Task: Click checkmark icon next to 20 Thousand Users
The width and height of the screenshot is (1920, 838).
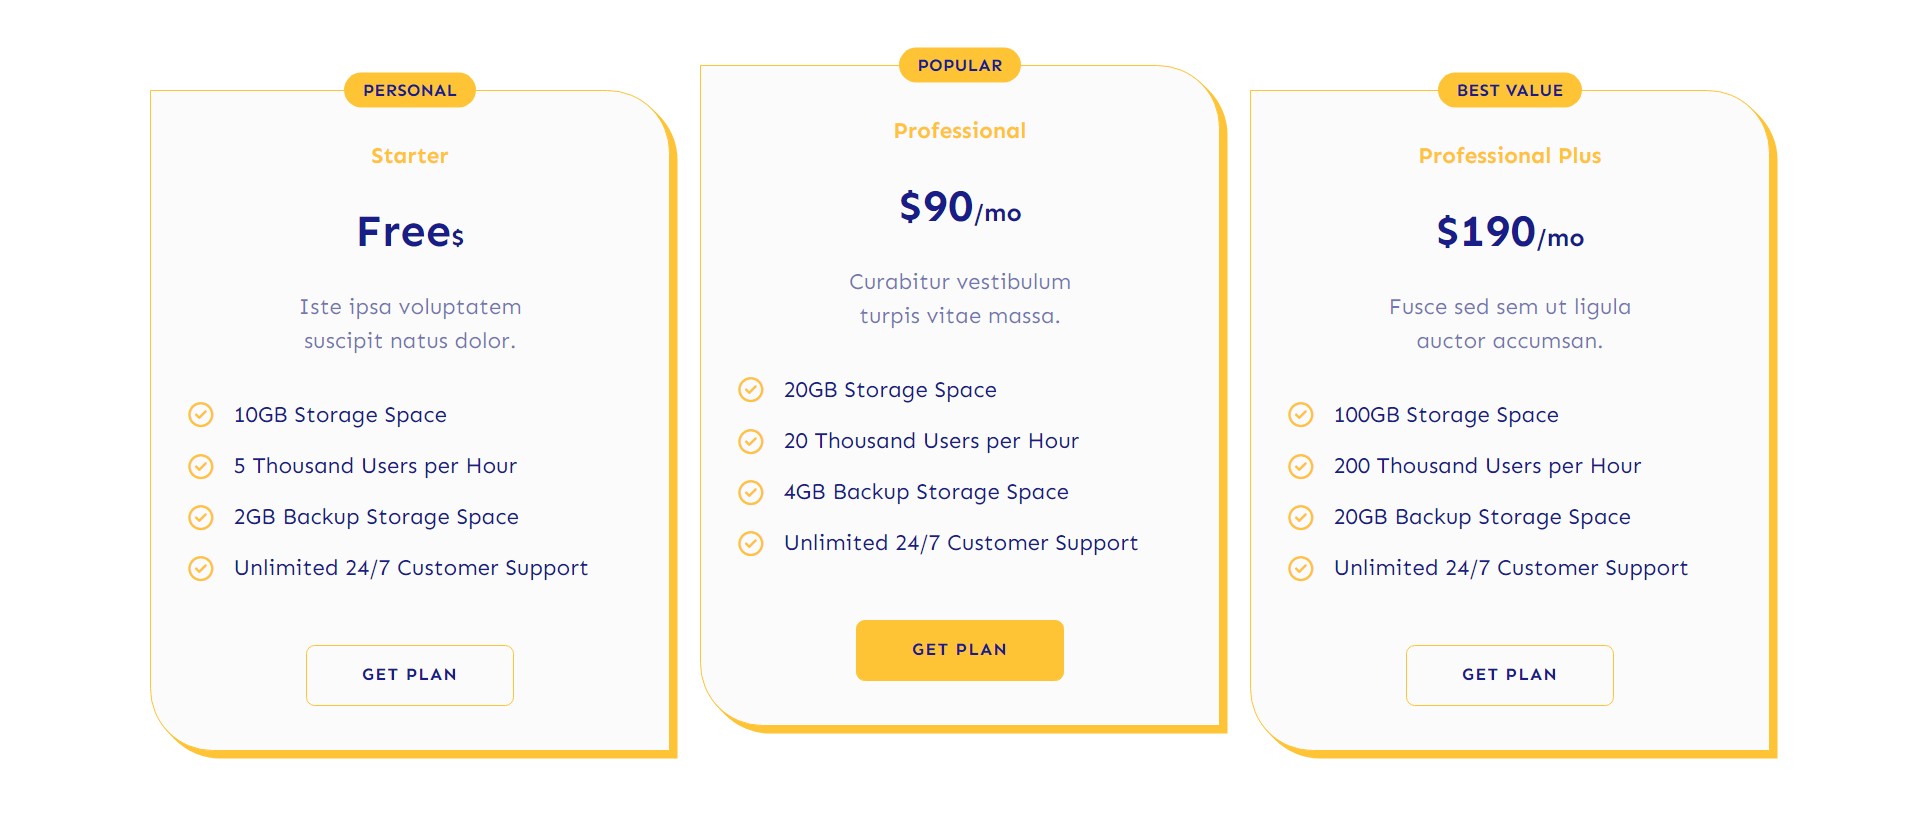Action: 751,441
